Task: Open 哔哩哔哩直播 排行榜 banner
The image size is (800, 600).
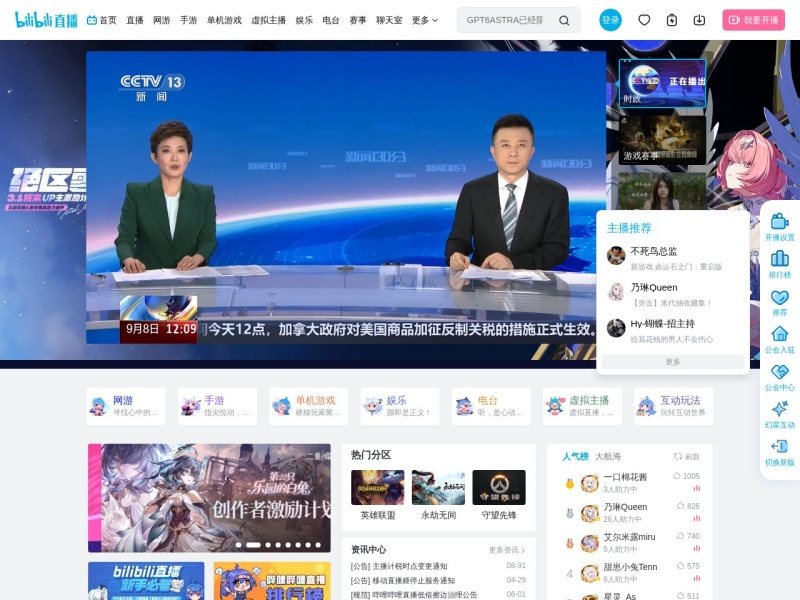Action: click(272, 581)
